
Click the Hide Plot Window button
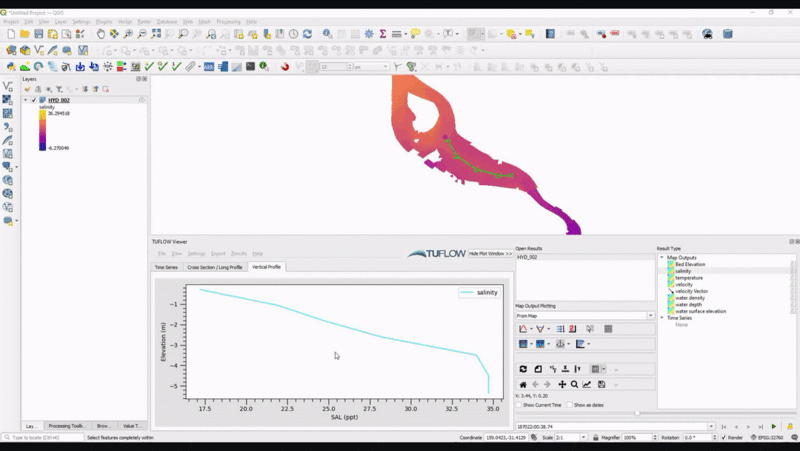tap(490, 254)
